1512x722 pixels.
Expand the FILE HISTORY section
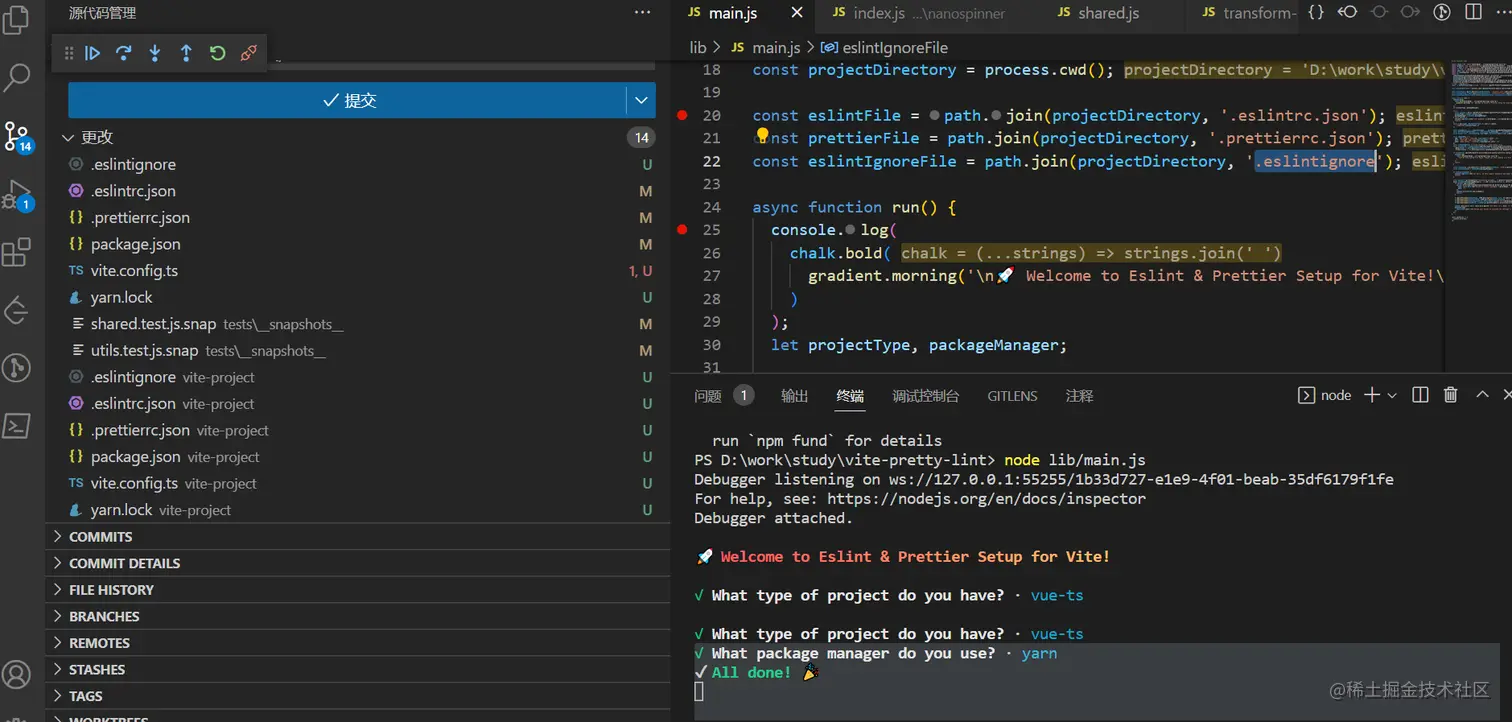coord(358,590)
